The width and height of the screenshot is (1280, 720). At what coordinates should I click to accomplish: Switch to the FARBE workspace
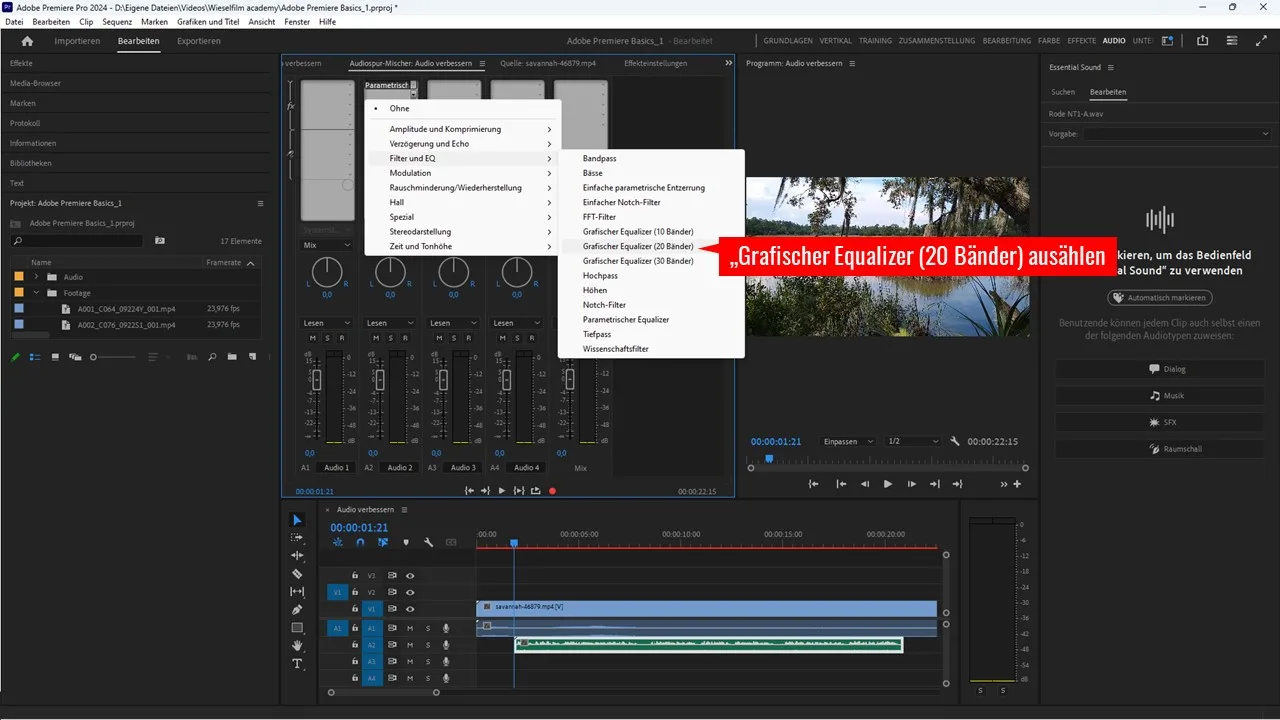click(x=1049, y=41)
